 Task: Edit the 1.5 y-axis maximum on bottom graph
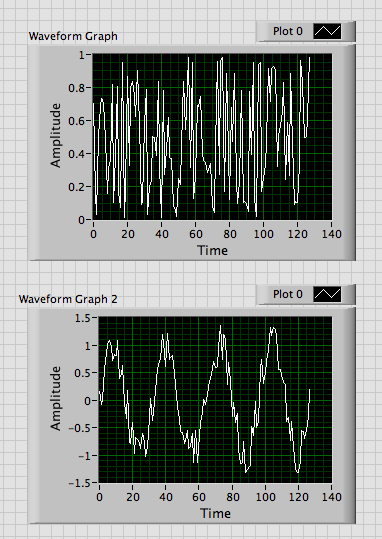pos(83,318)
